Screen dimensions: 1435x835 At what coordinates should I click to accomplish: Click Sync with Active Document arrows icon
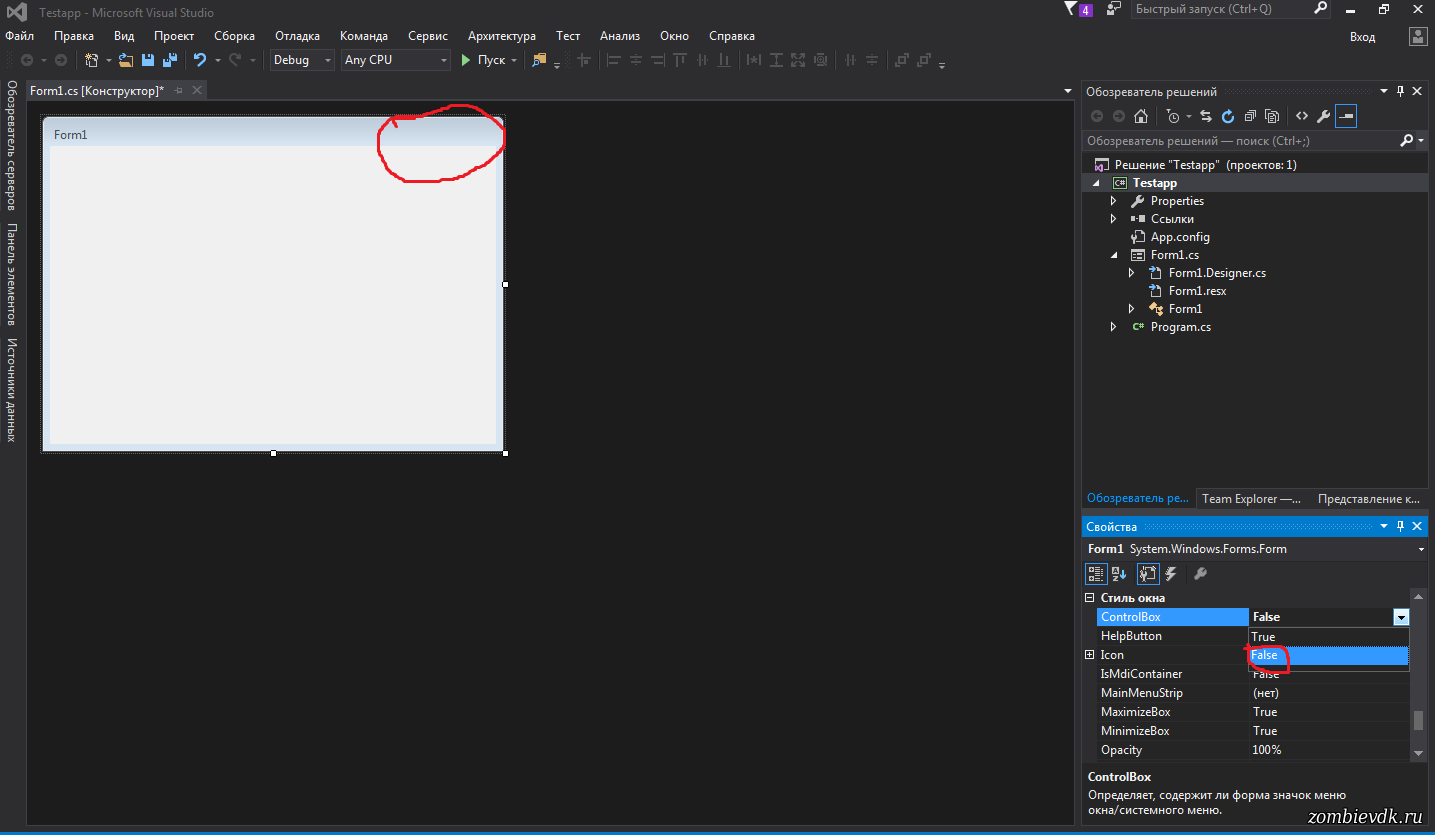click(x=1206, y=116)
